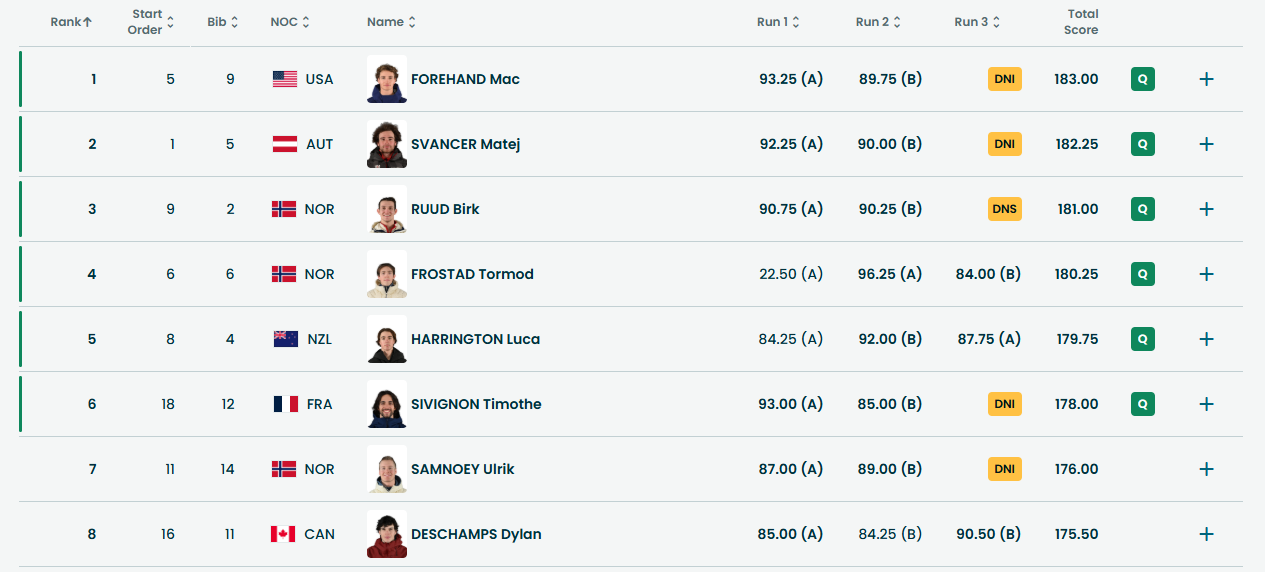Open HARRINGTON Luca athlete name link
Image resolution: width=1265 pixels, height=572 pixels.
(x=475, y=339)
